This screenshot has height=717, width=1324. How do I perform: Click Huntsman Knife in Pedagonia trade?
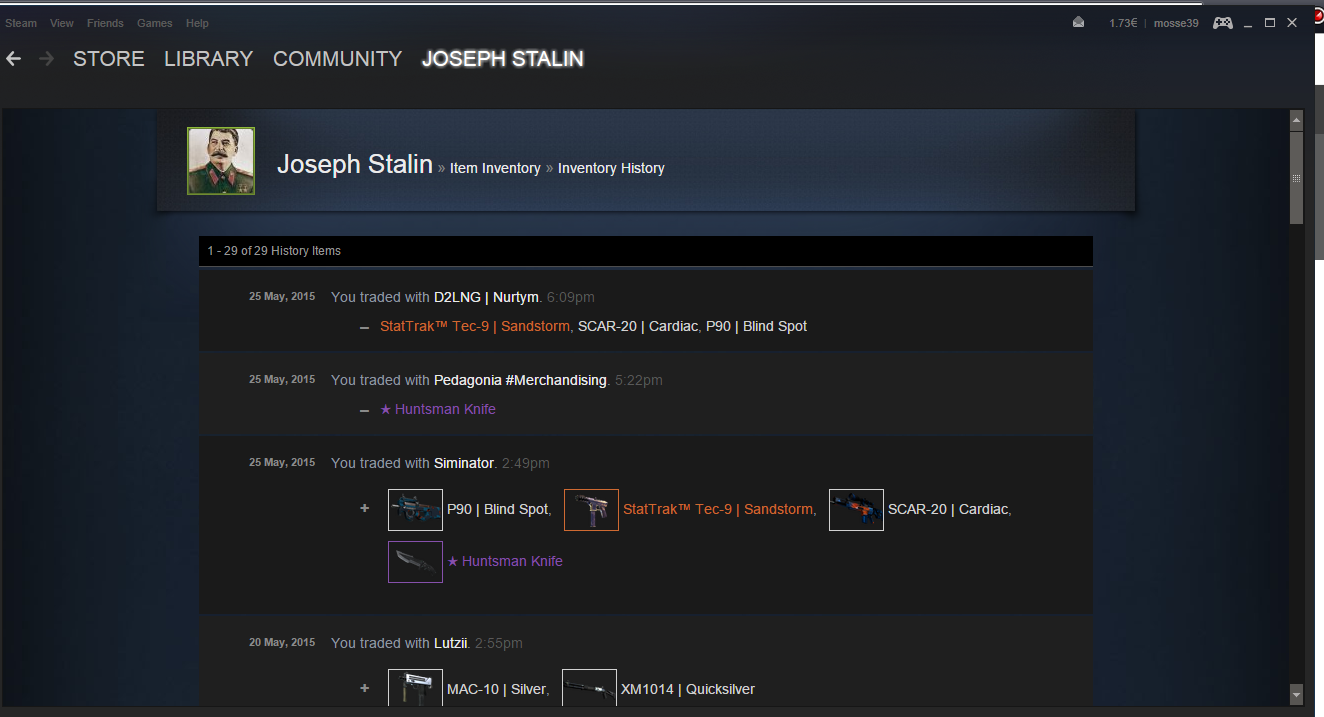point(438,409)
